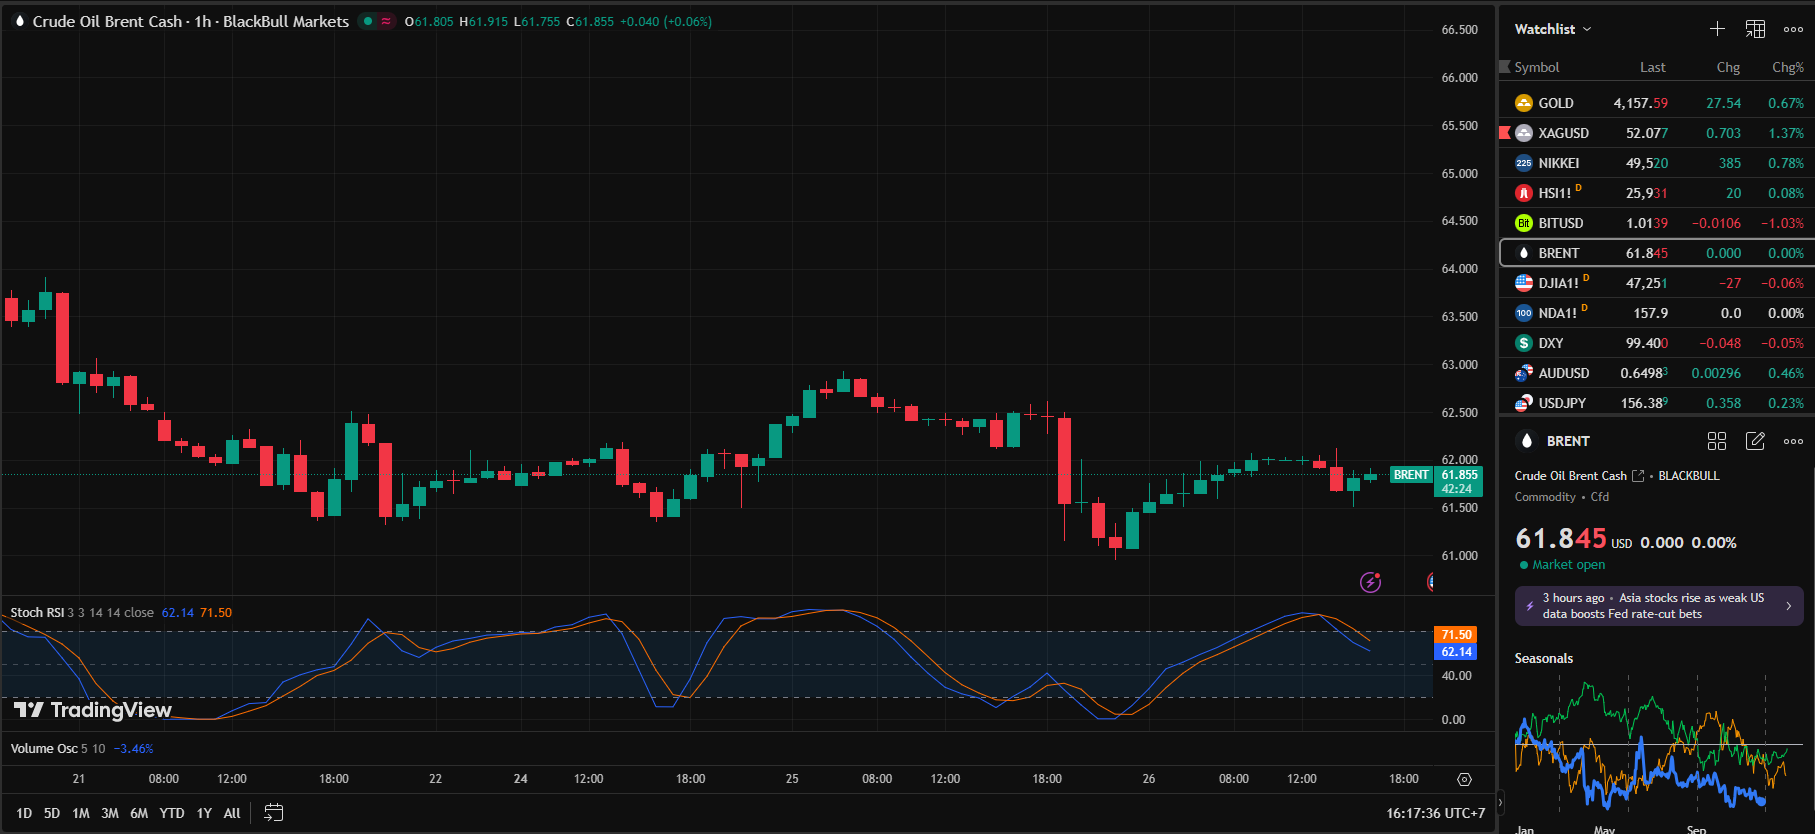
Task: Expand the Asia stocks news headline chevron
Action: click(1788, 606)
